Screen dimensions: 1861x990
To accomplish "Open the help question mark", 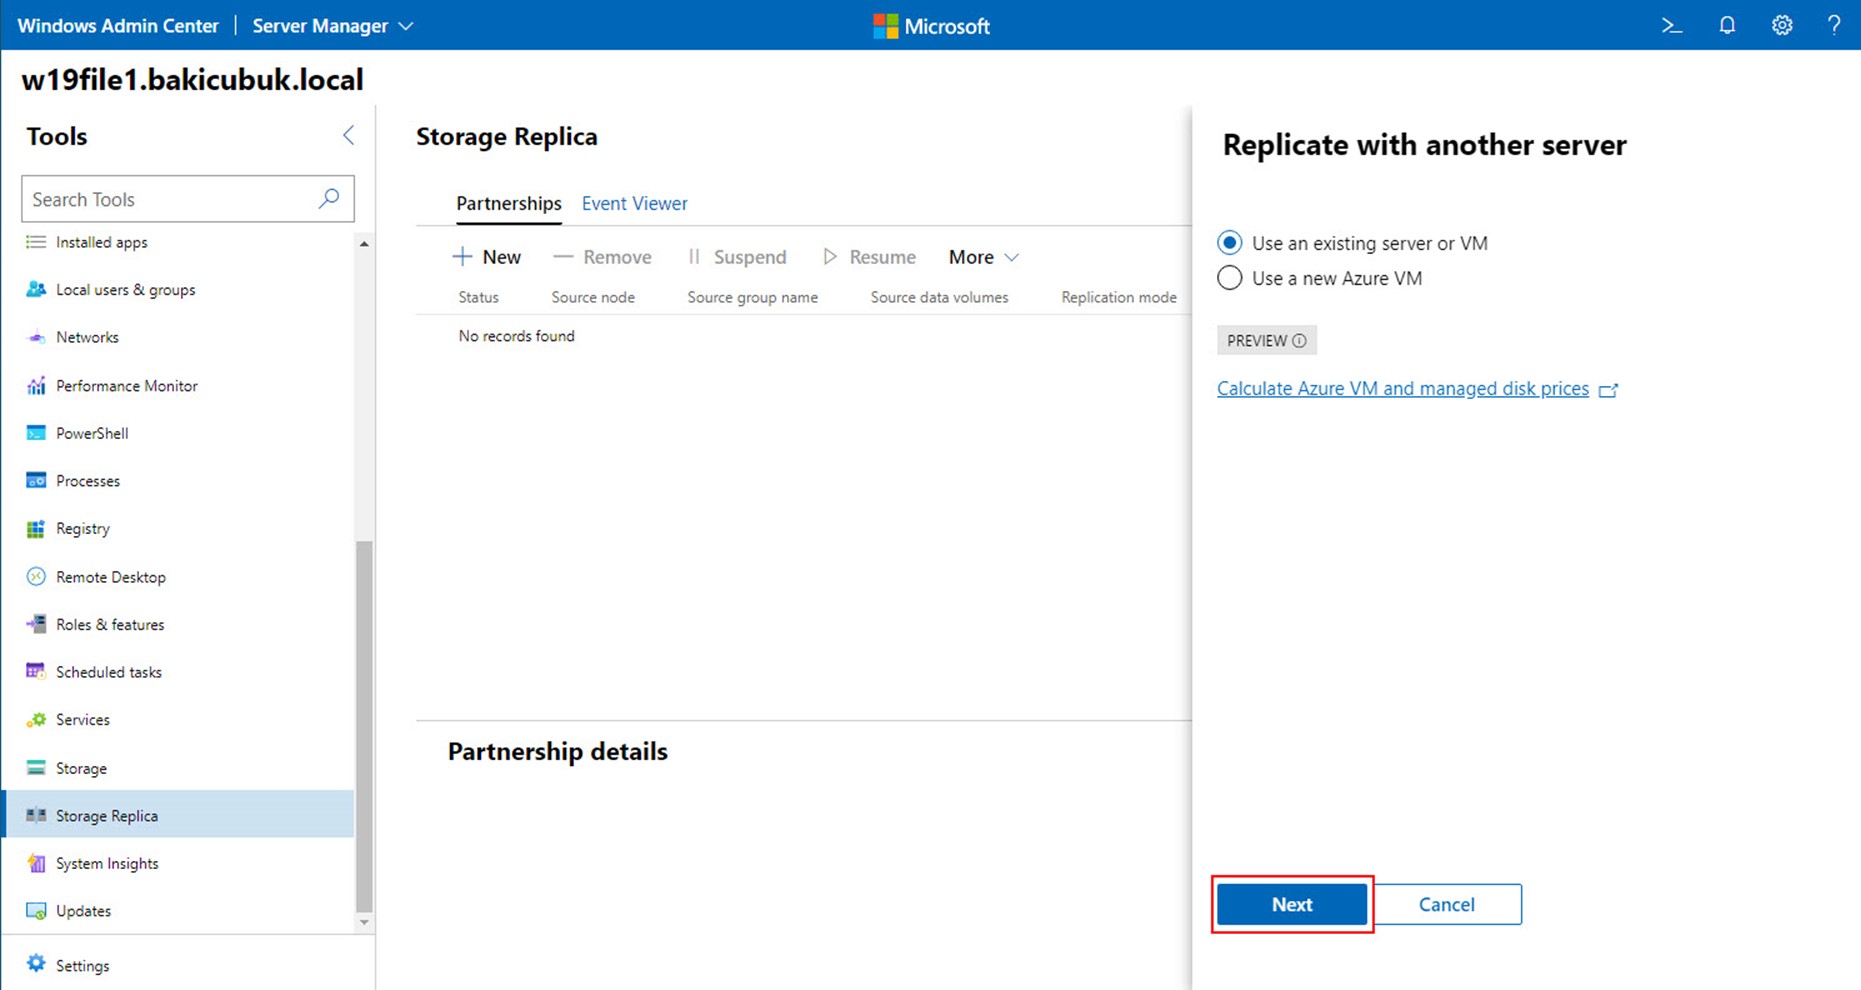I will pyautogui.click(x=1834, y=26).
